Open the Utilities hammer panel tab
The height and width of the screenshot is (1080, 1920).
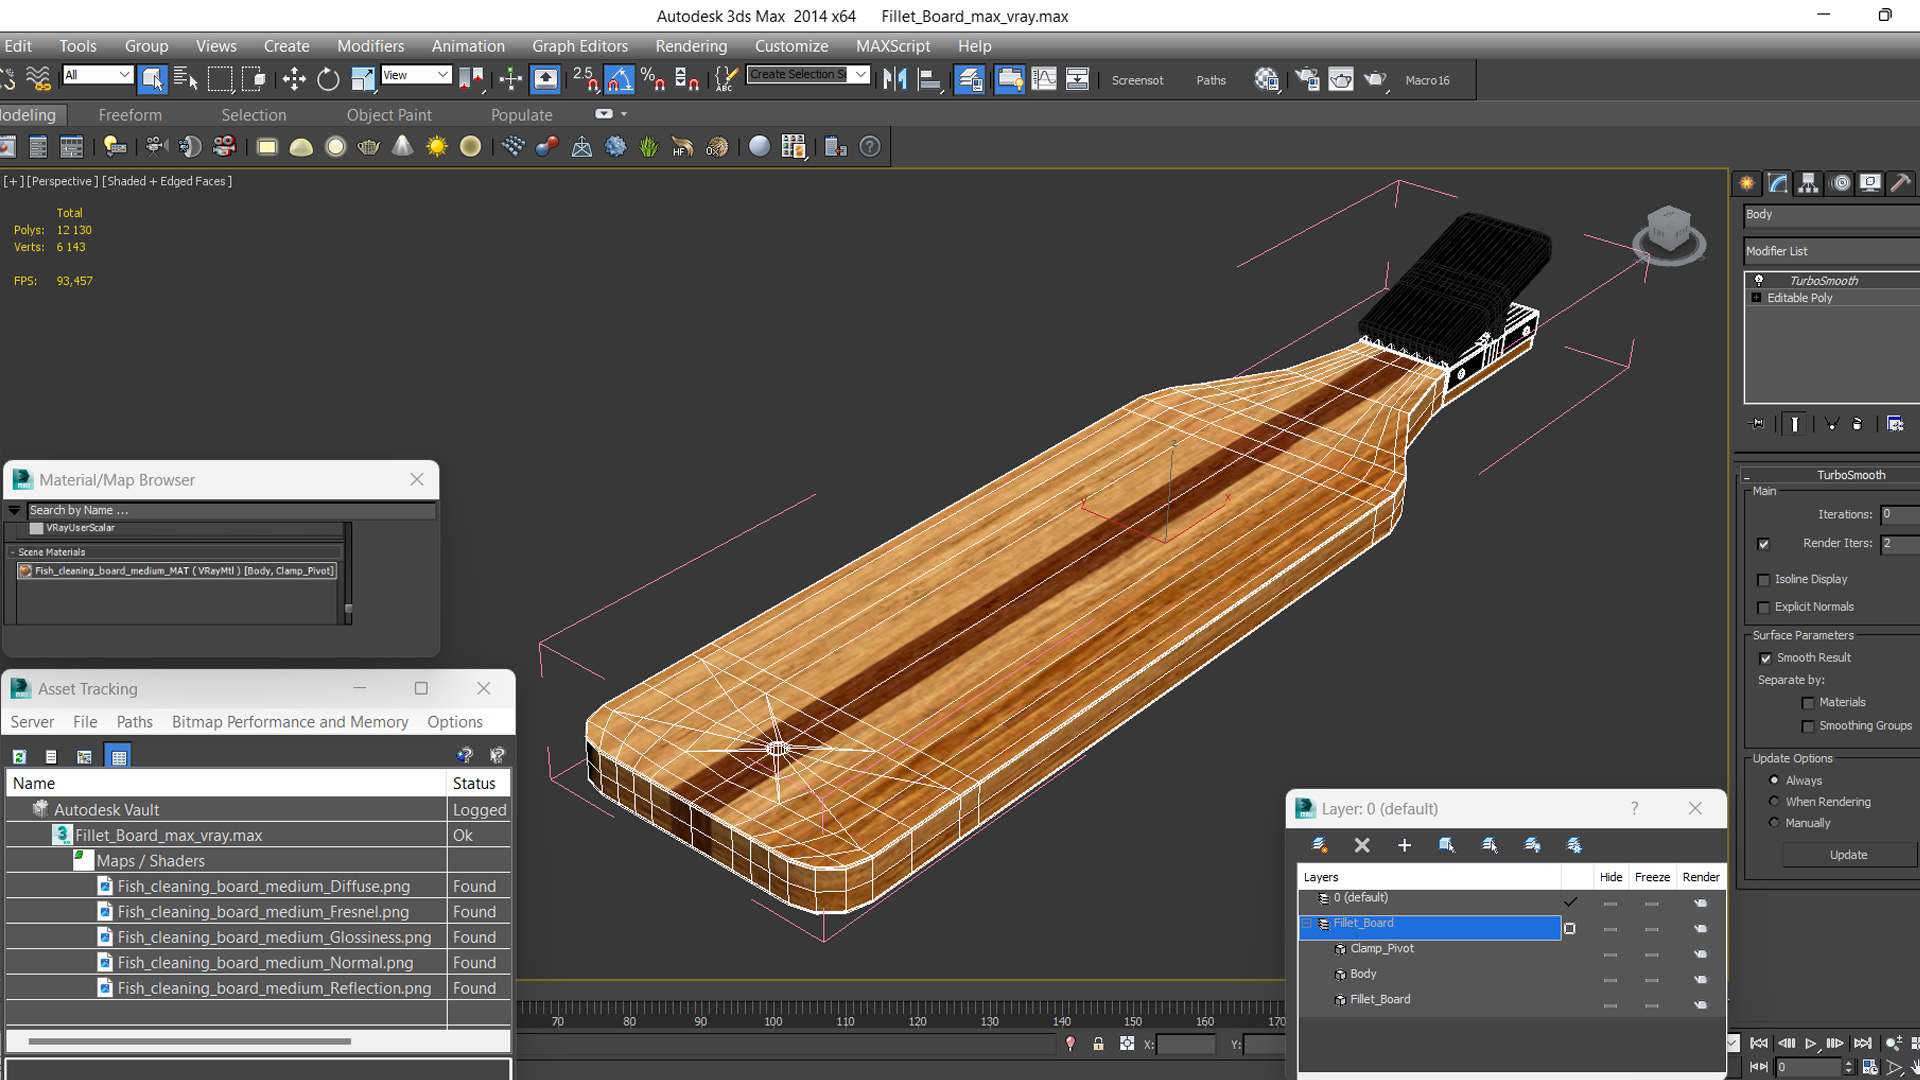[x=1901, y=183]
